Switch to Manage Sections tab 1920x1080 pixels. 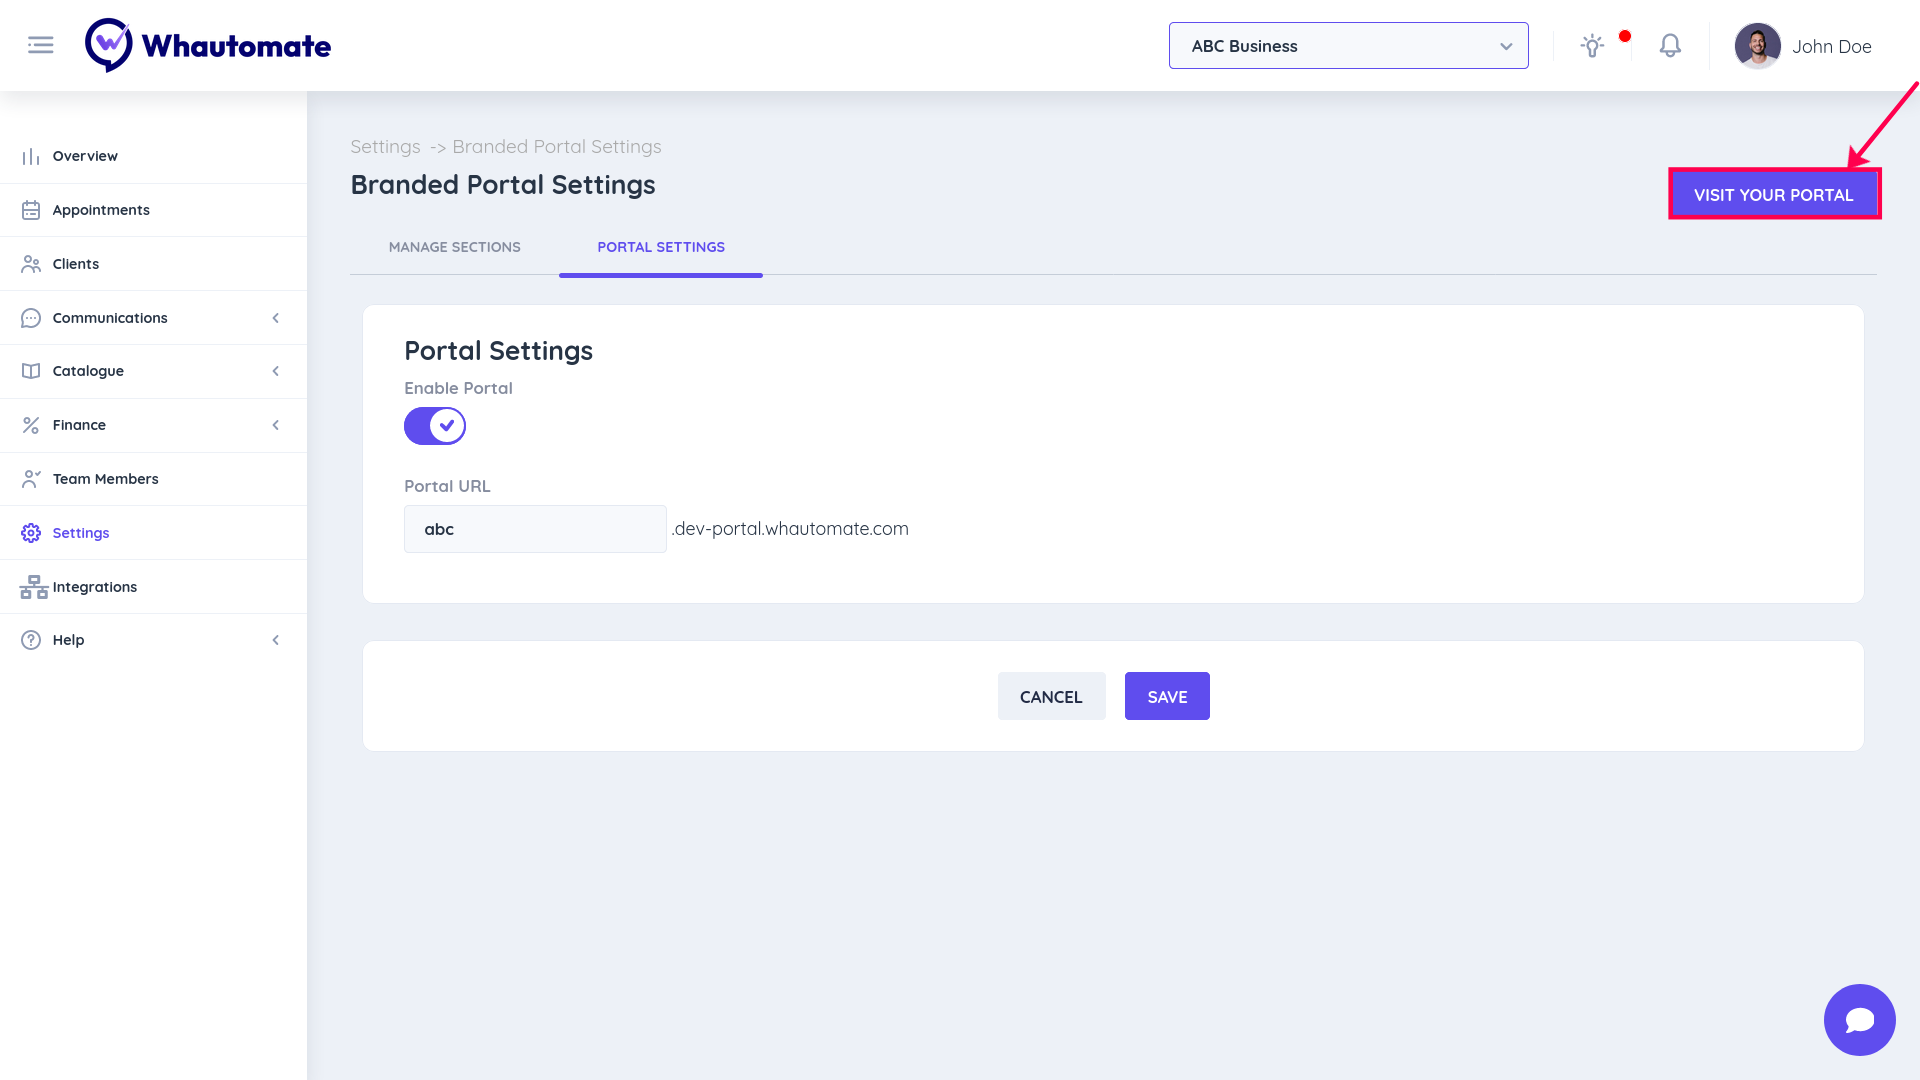pyautogui.click(x=454, y=247)
